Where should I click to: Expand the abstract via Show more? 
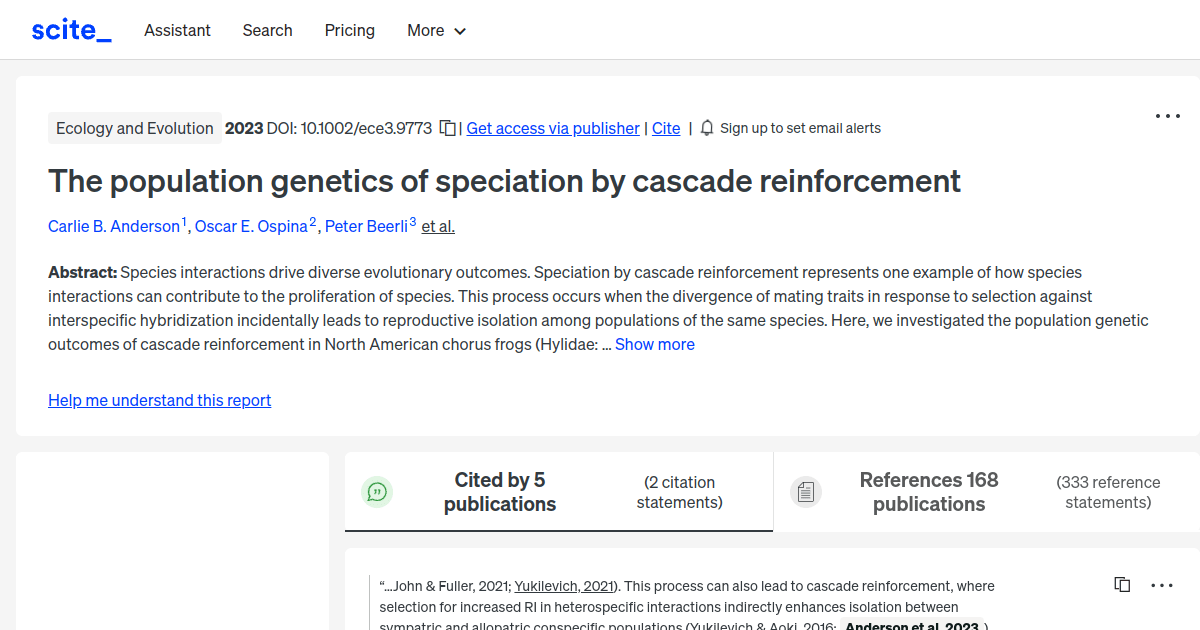pyautogui.click(x=654, y=344)
